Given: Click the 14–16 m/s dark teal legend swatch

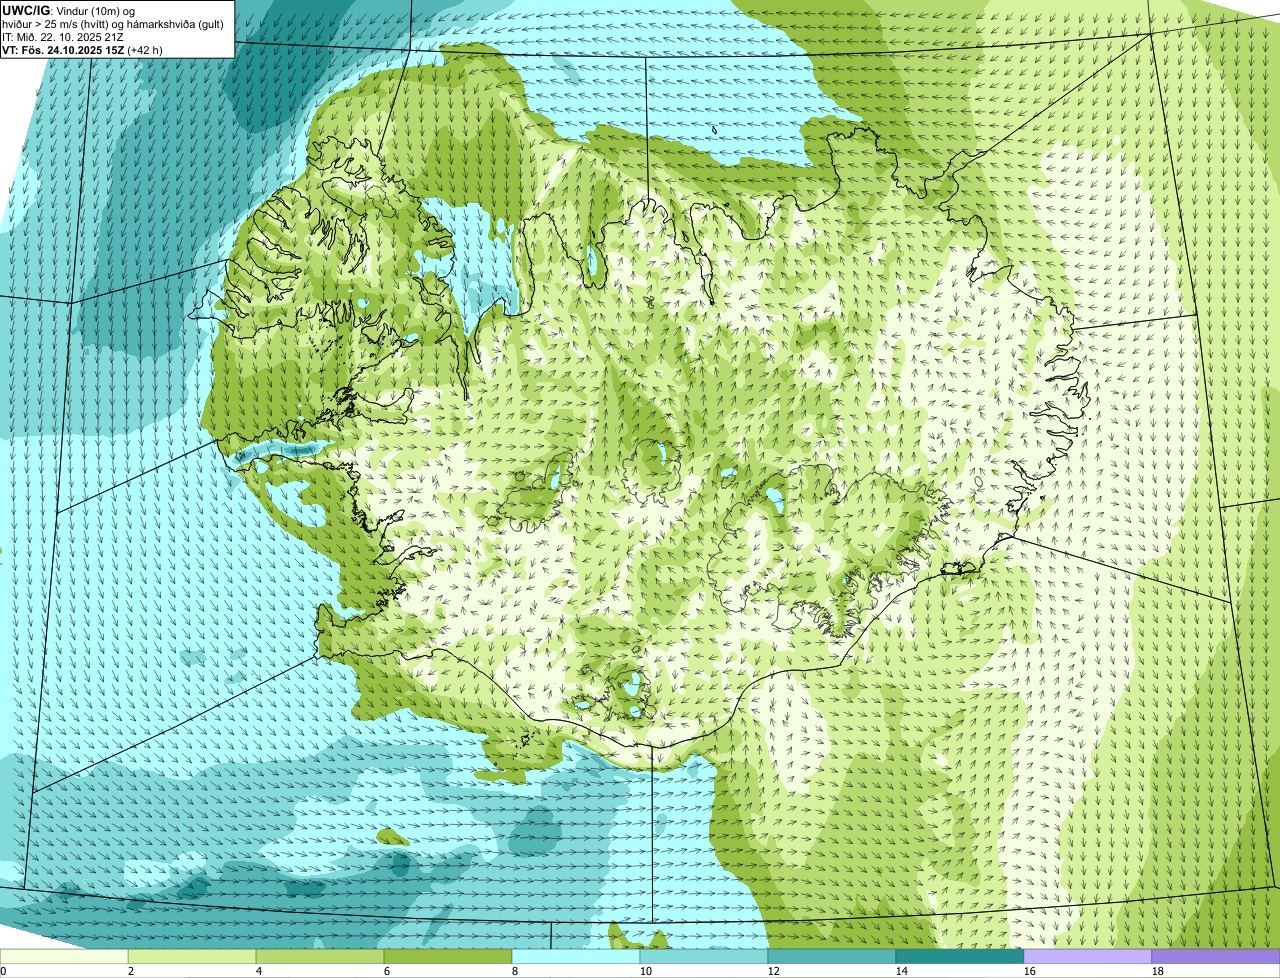Looking at the screenshot, I should point(960,956).
